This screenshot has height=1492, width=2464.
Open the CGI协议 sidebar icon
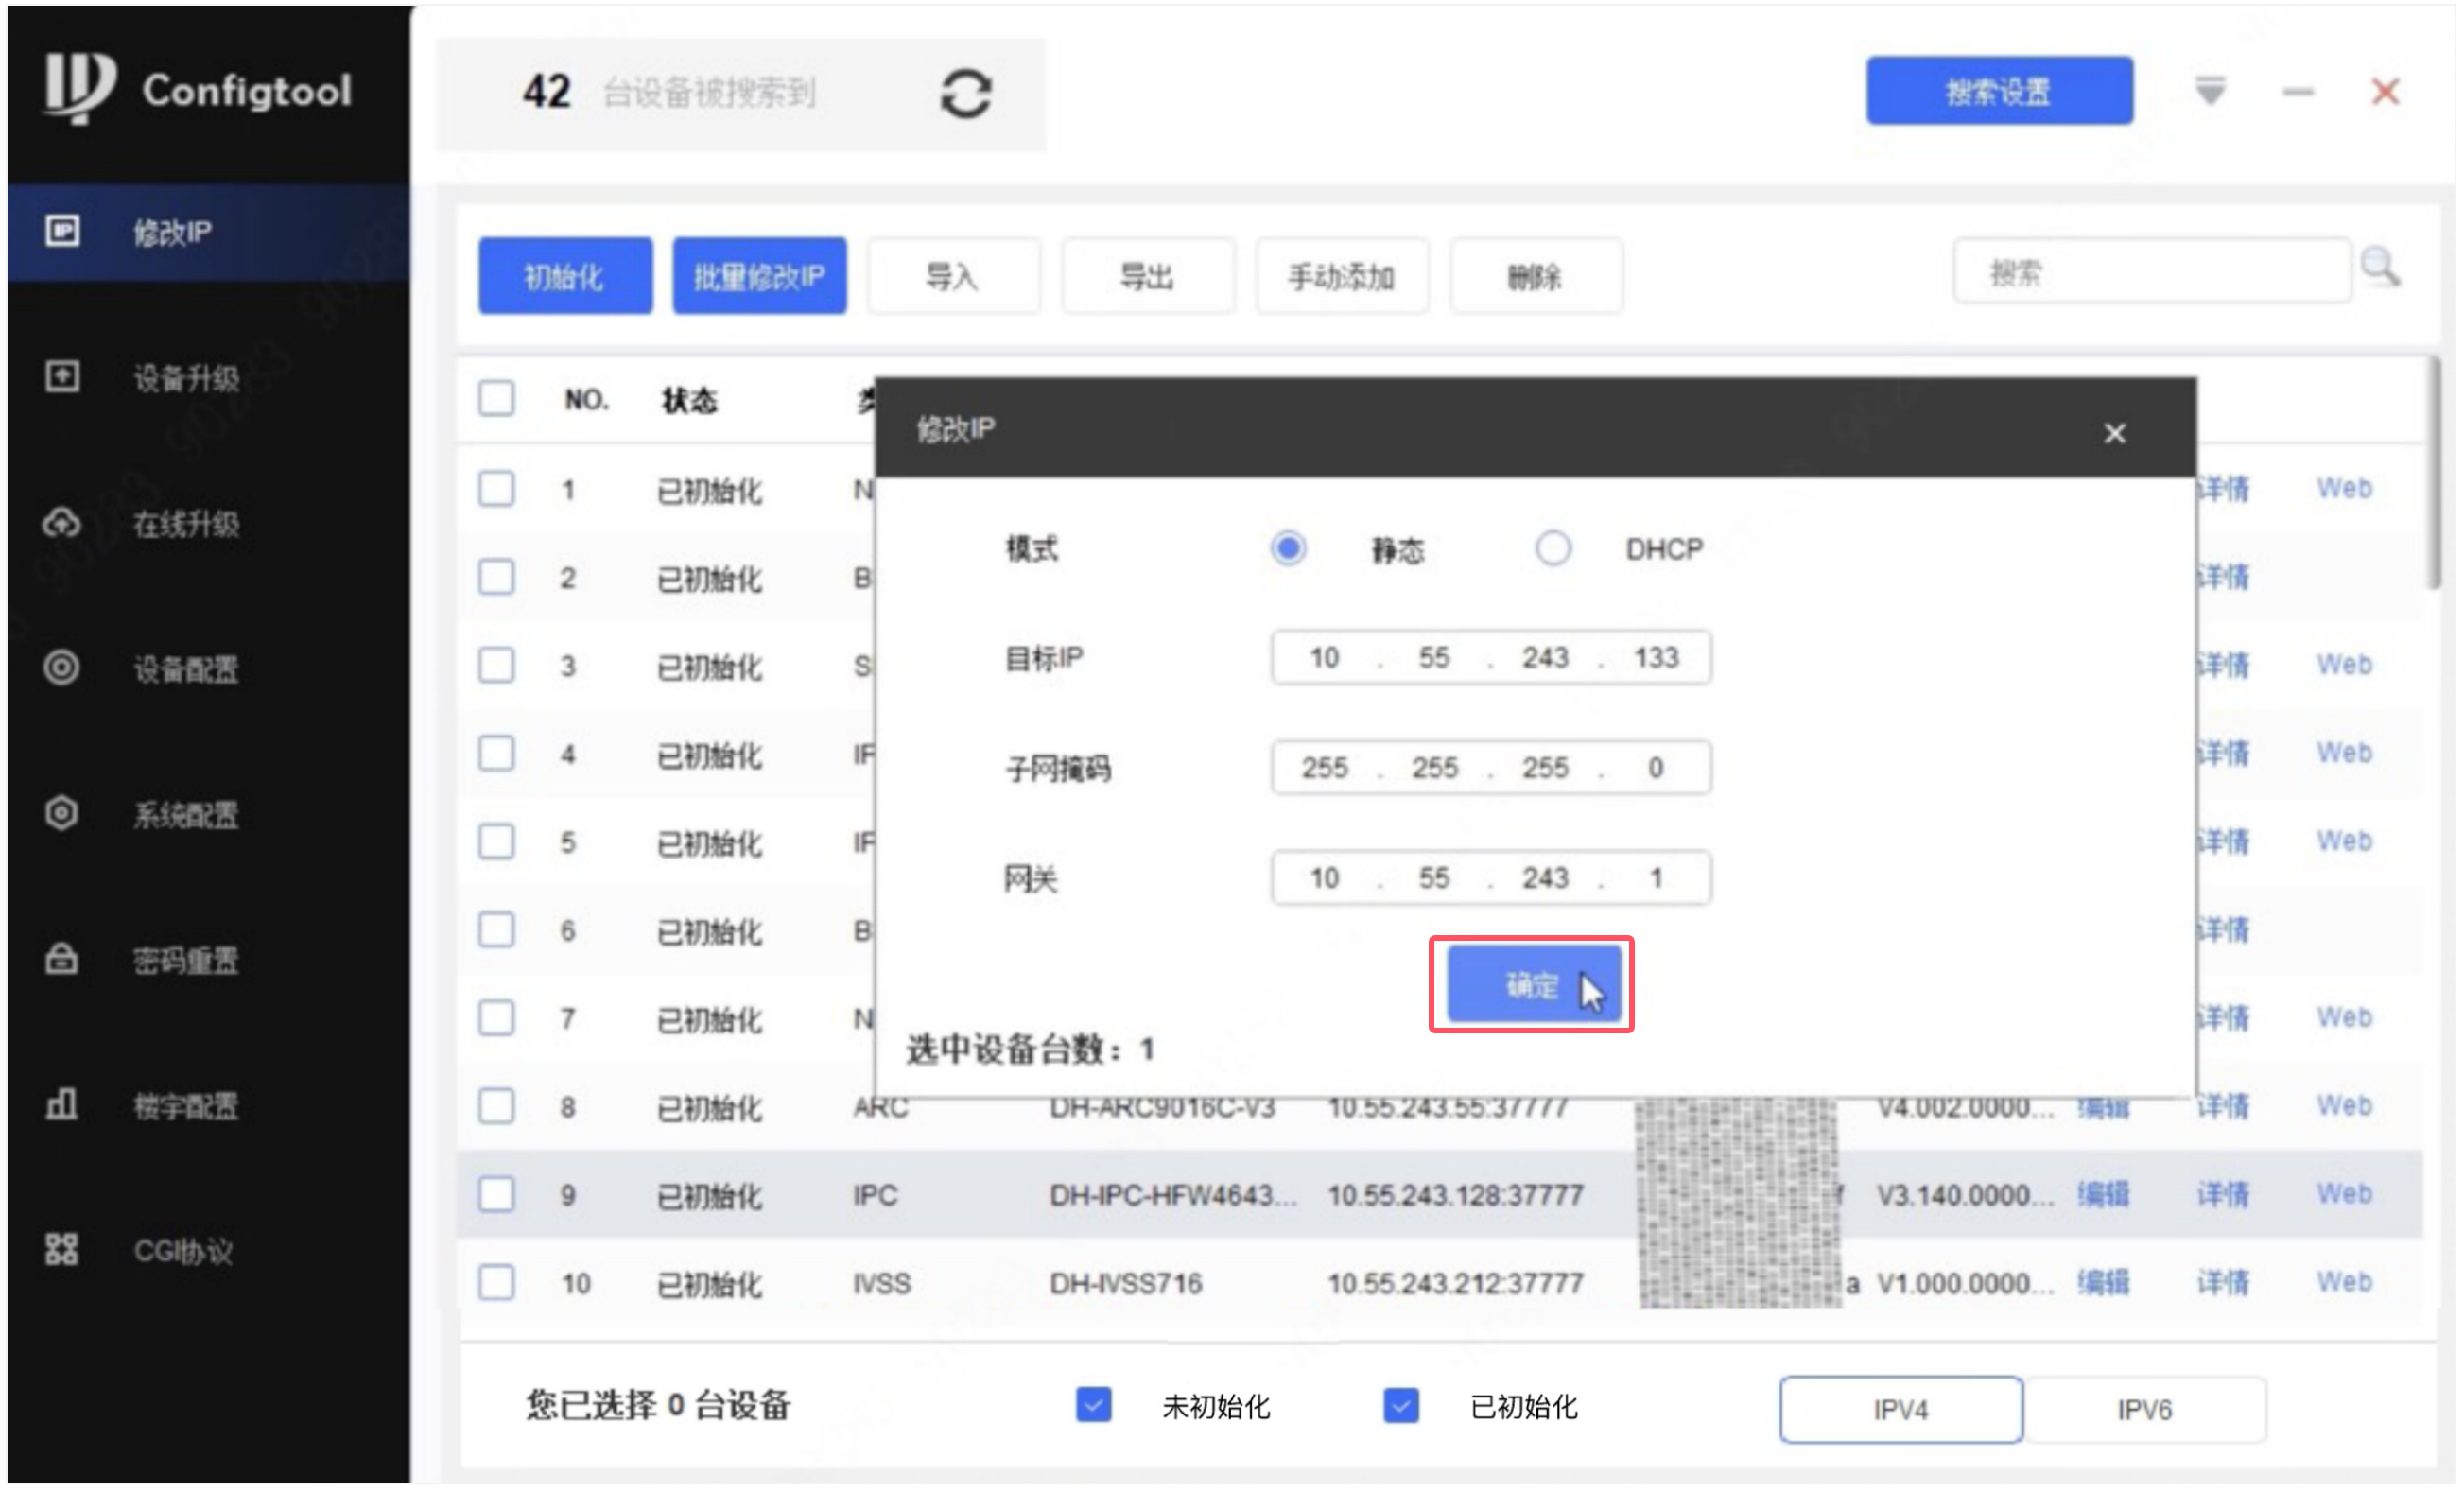(x=62, y=1250)
